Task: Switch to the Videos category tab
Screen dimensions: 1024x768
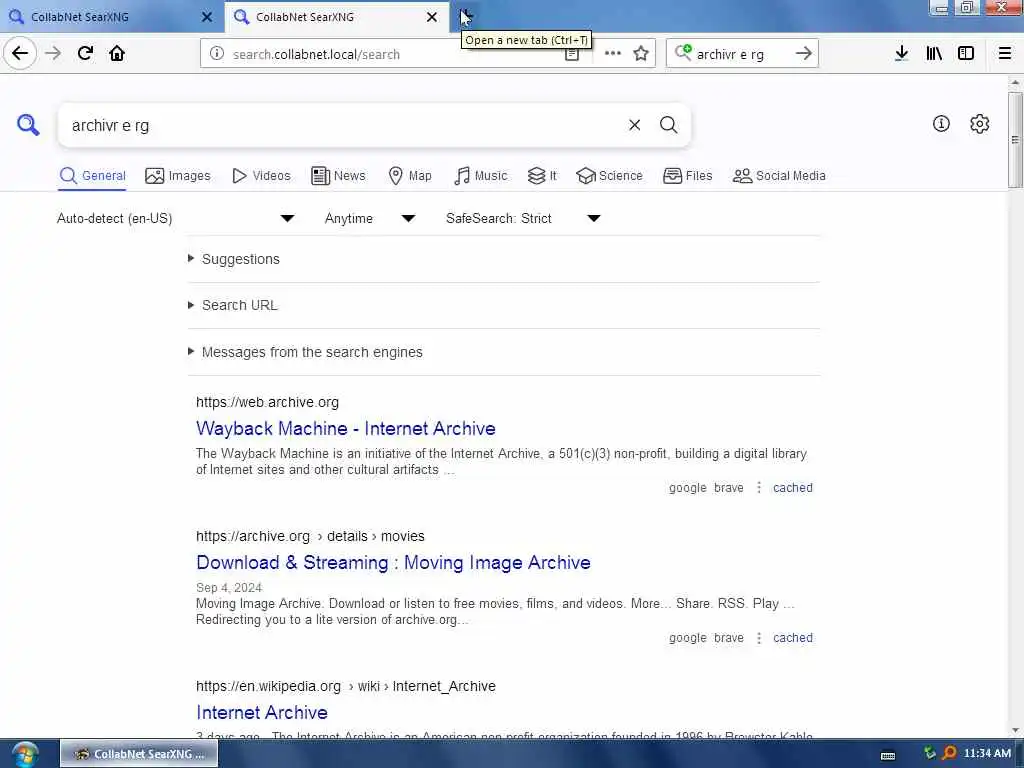Action: click(x=261, y=176)
